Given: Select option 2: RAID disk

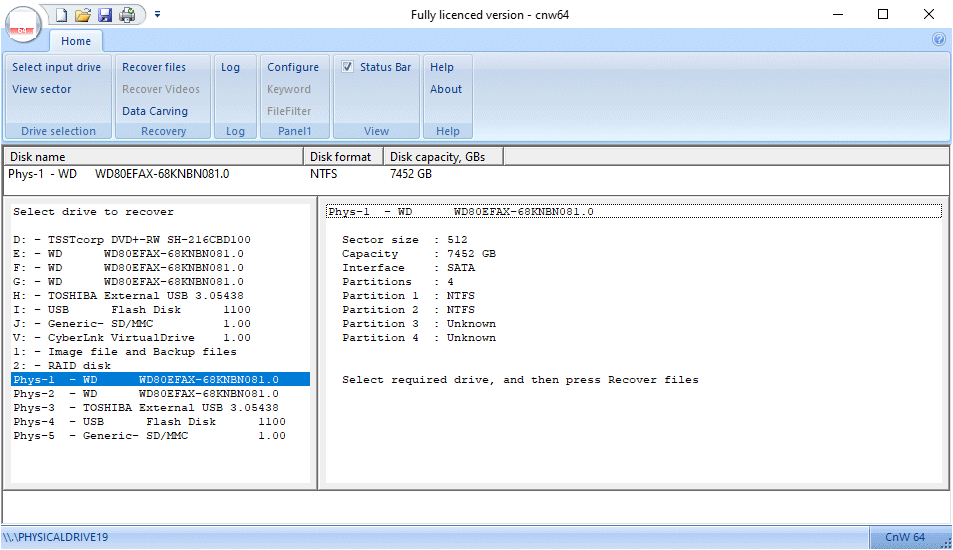Looking at the screenshot, I should pos(62,365).
